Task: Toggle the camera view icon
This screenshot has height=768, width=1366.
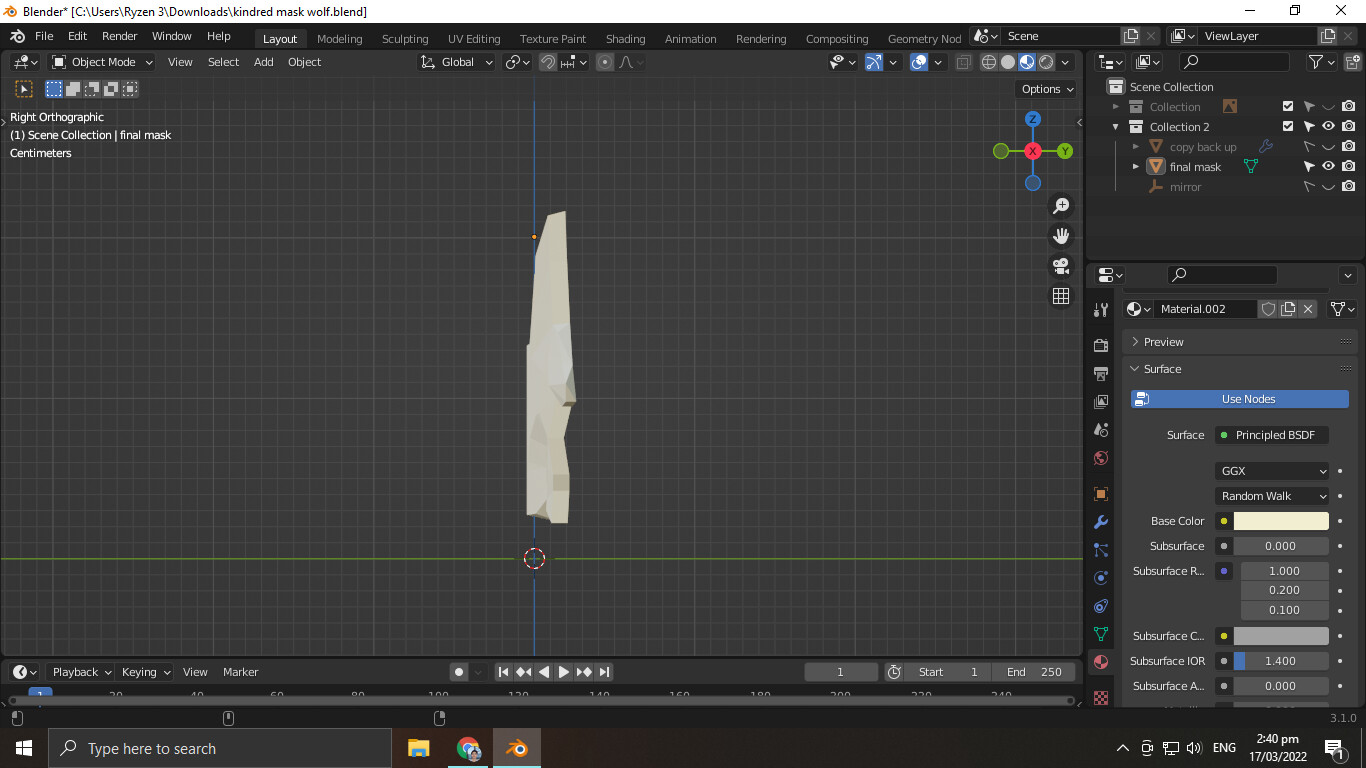Action: (1061, 266)
